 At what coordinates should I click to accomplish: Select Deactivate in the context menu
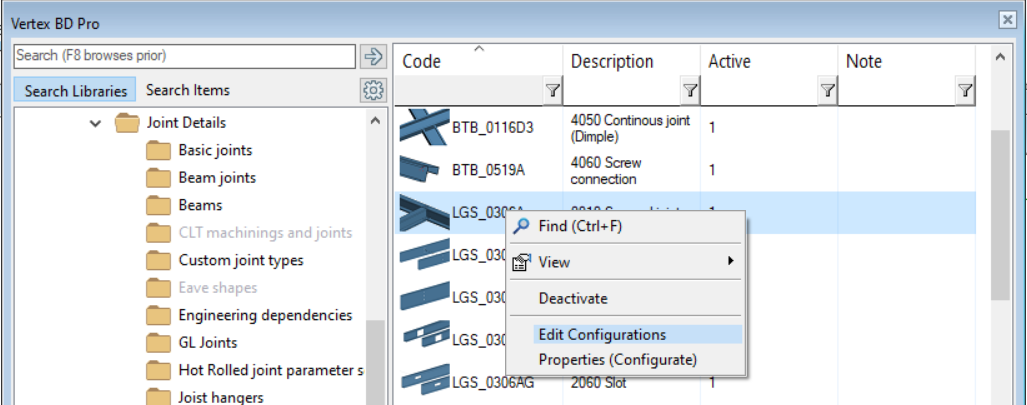tap(573, 298)
